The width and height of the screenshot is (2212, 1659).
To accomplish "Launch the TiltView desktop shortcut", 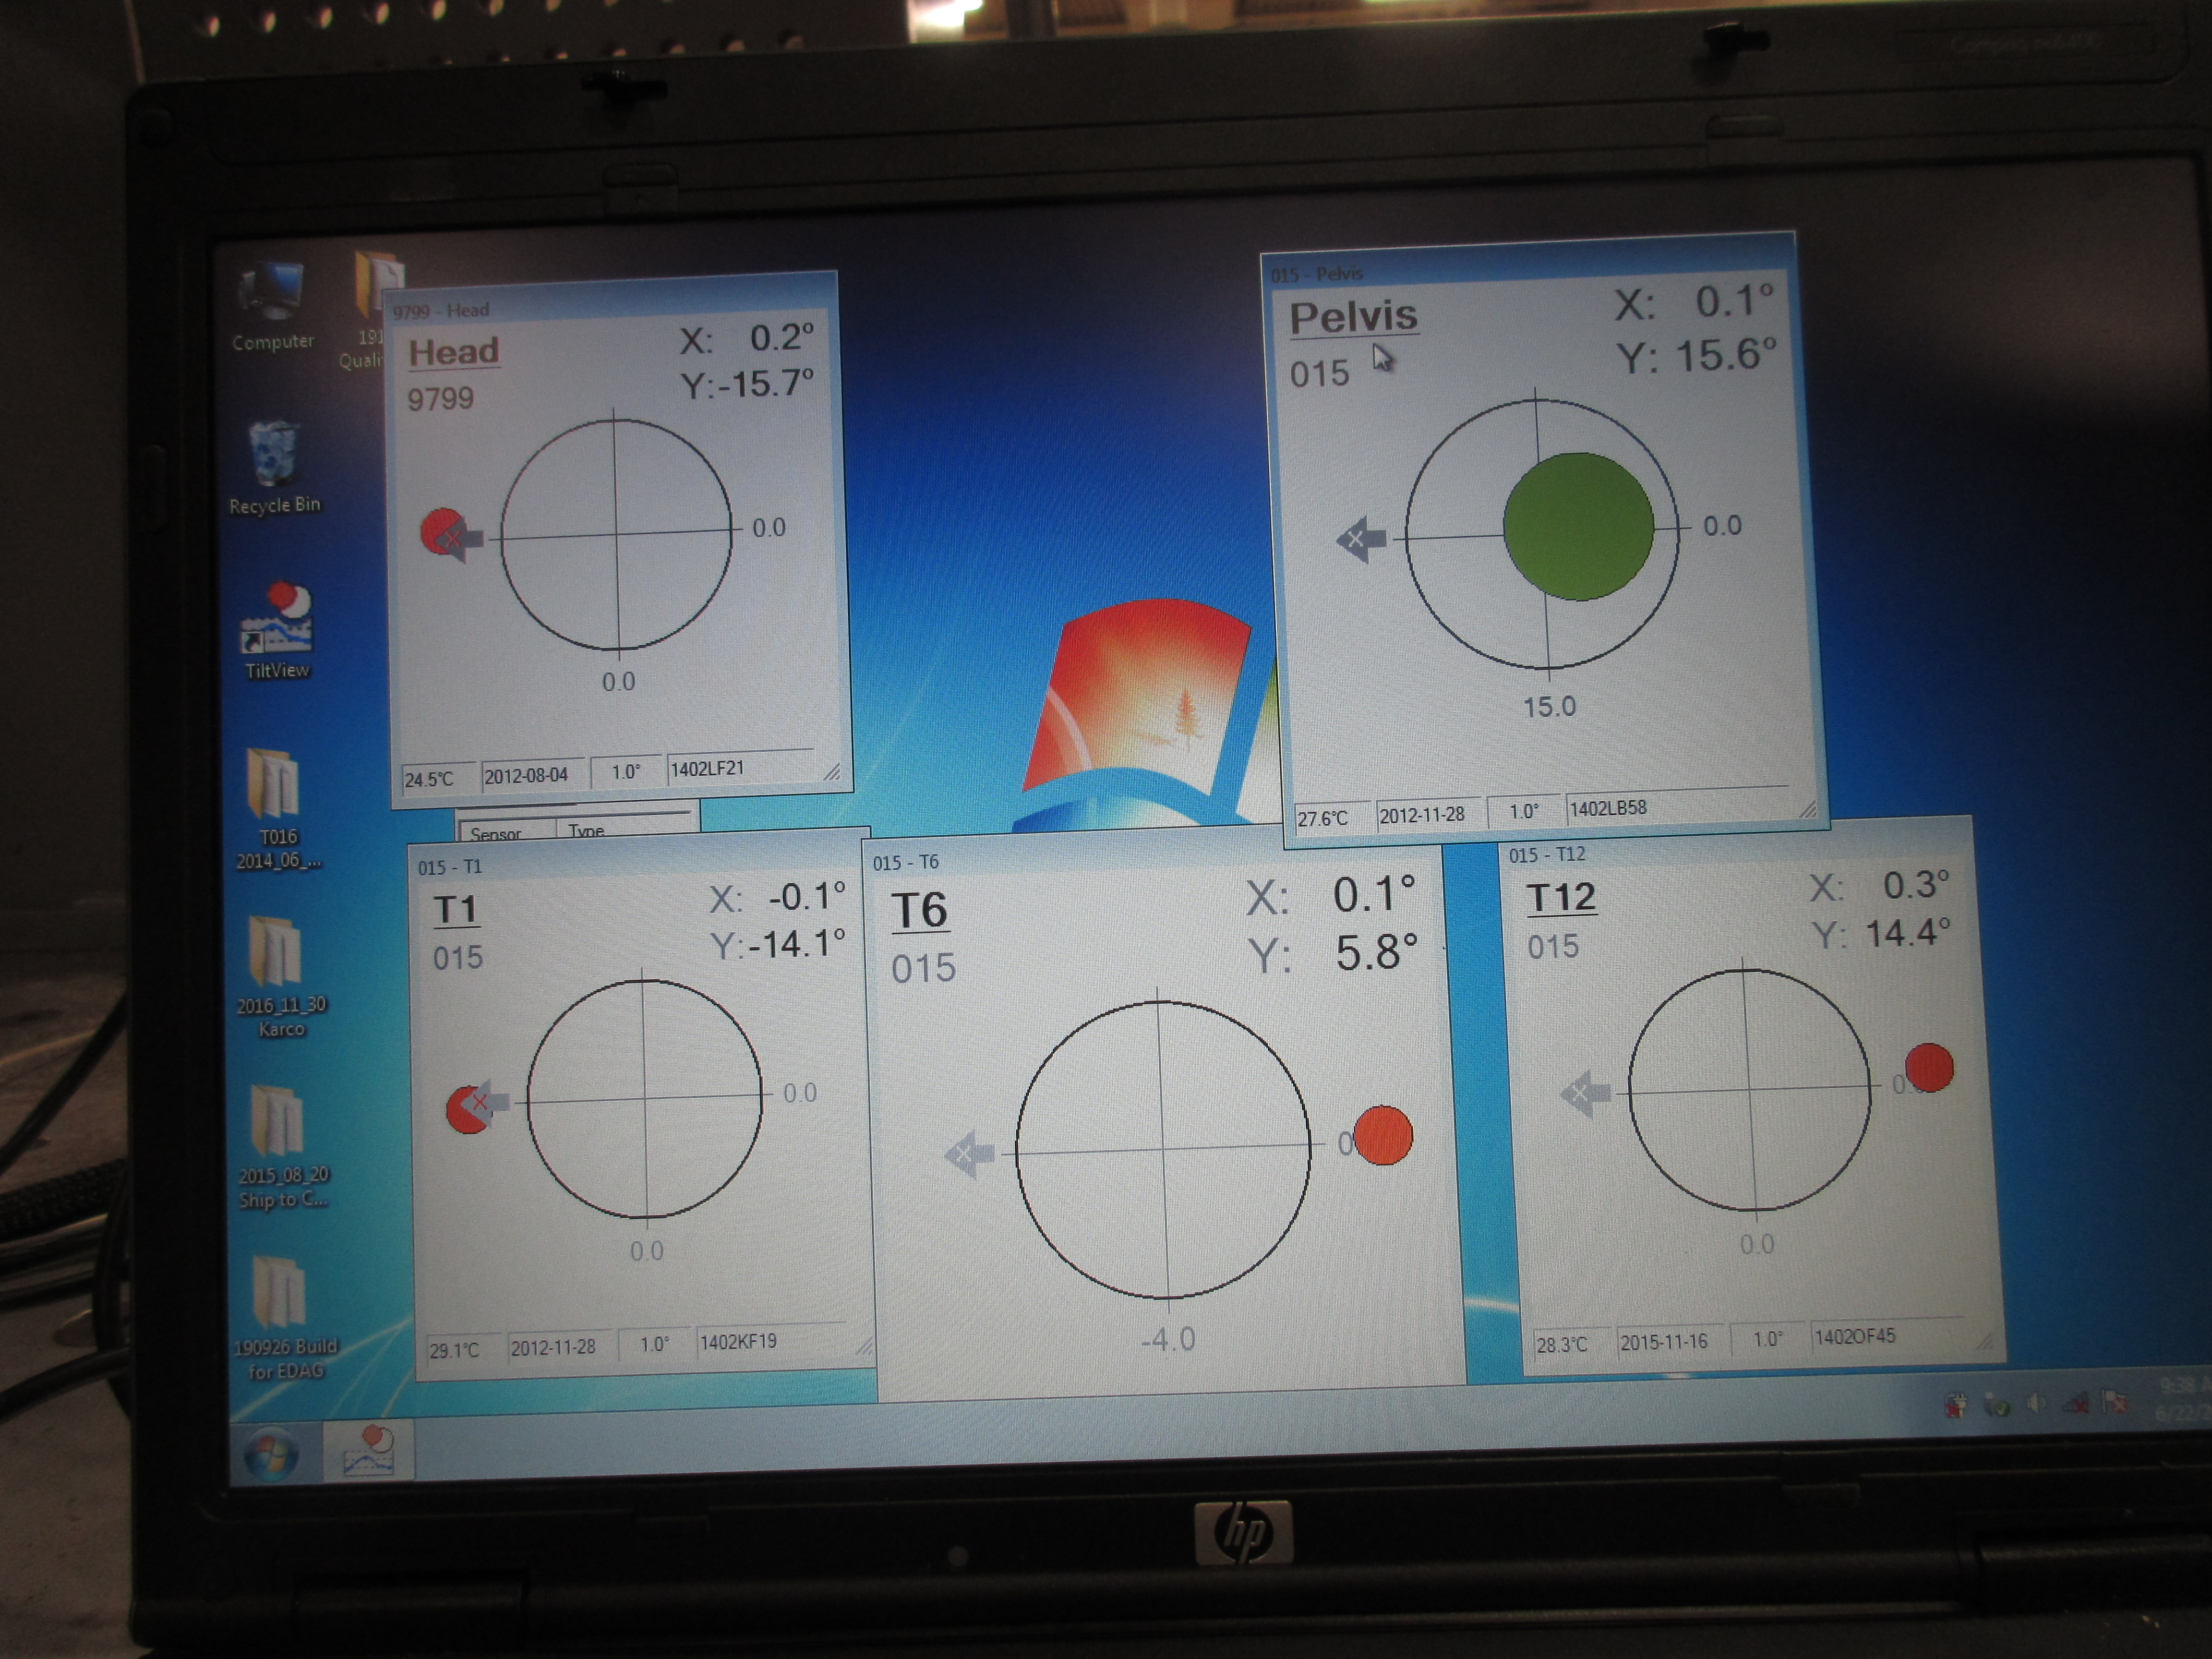I will 277,630.
